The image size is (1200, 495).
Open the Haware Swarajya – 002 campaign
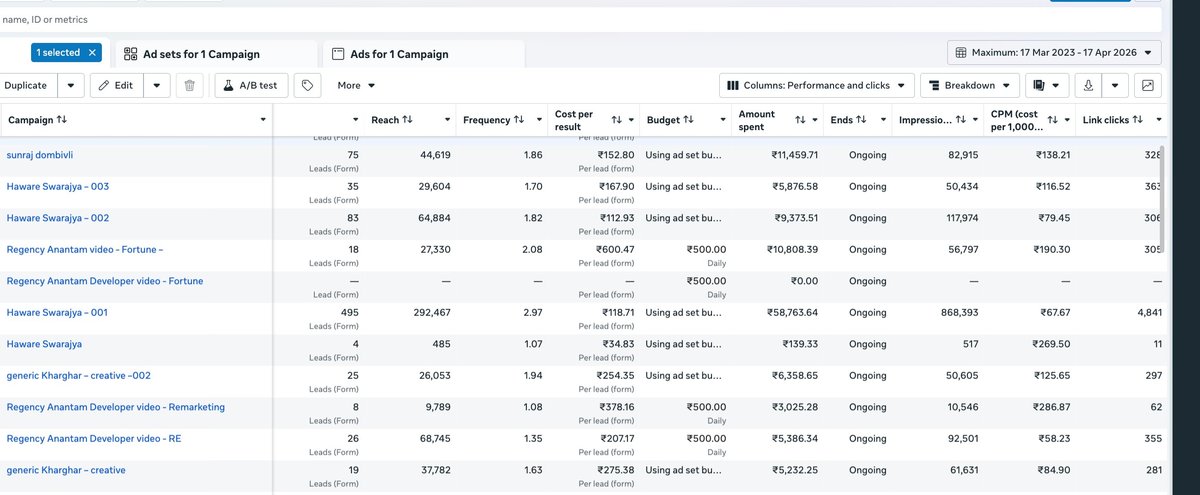click(x=58, y=218)
